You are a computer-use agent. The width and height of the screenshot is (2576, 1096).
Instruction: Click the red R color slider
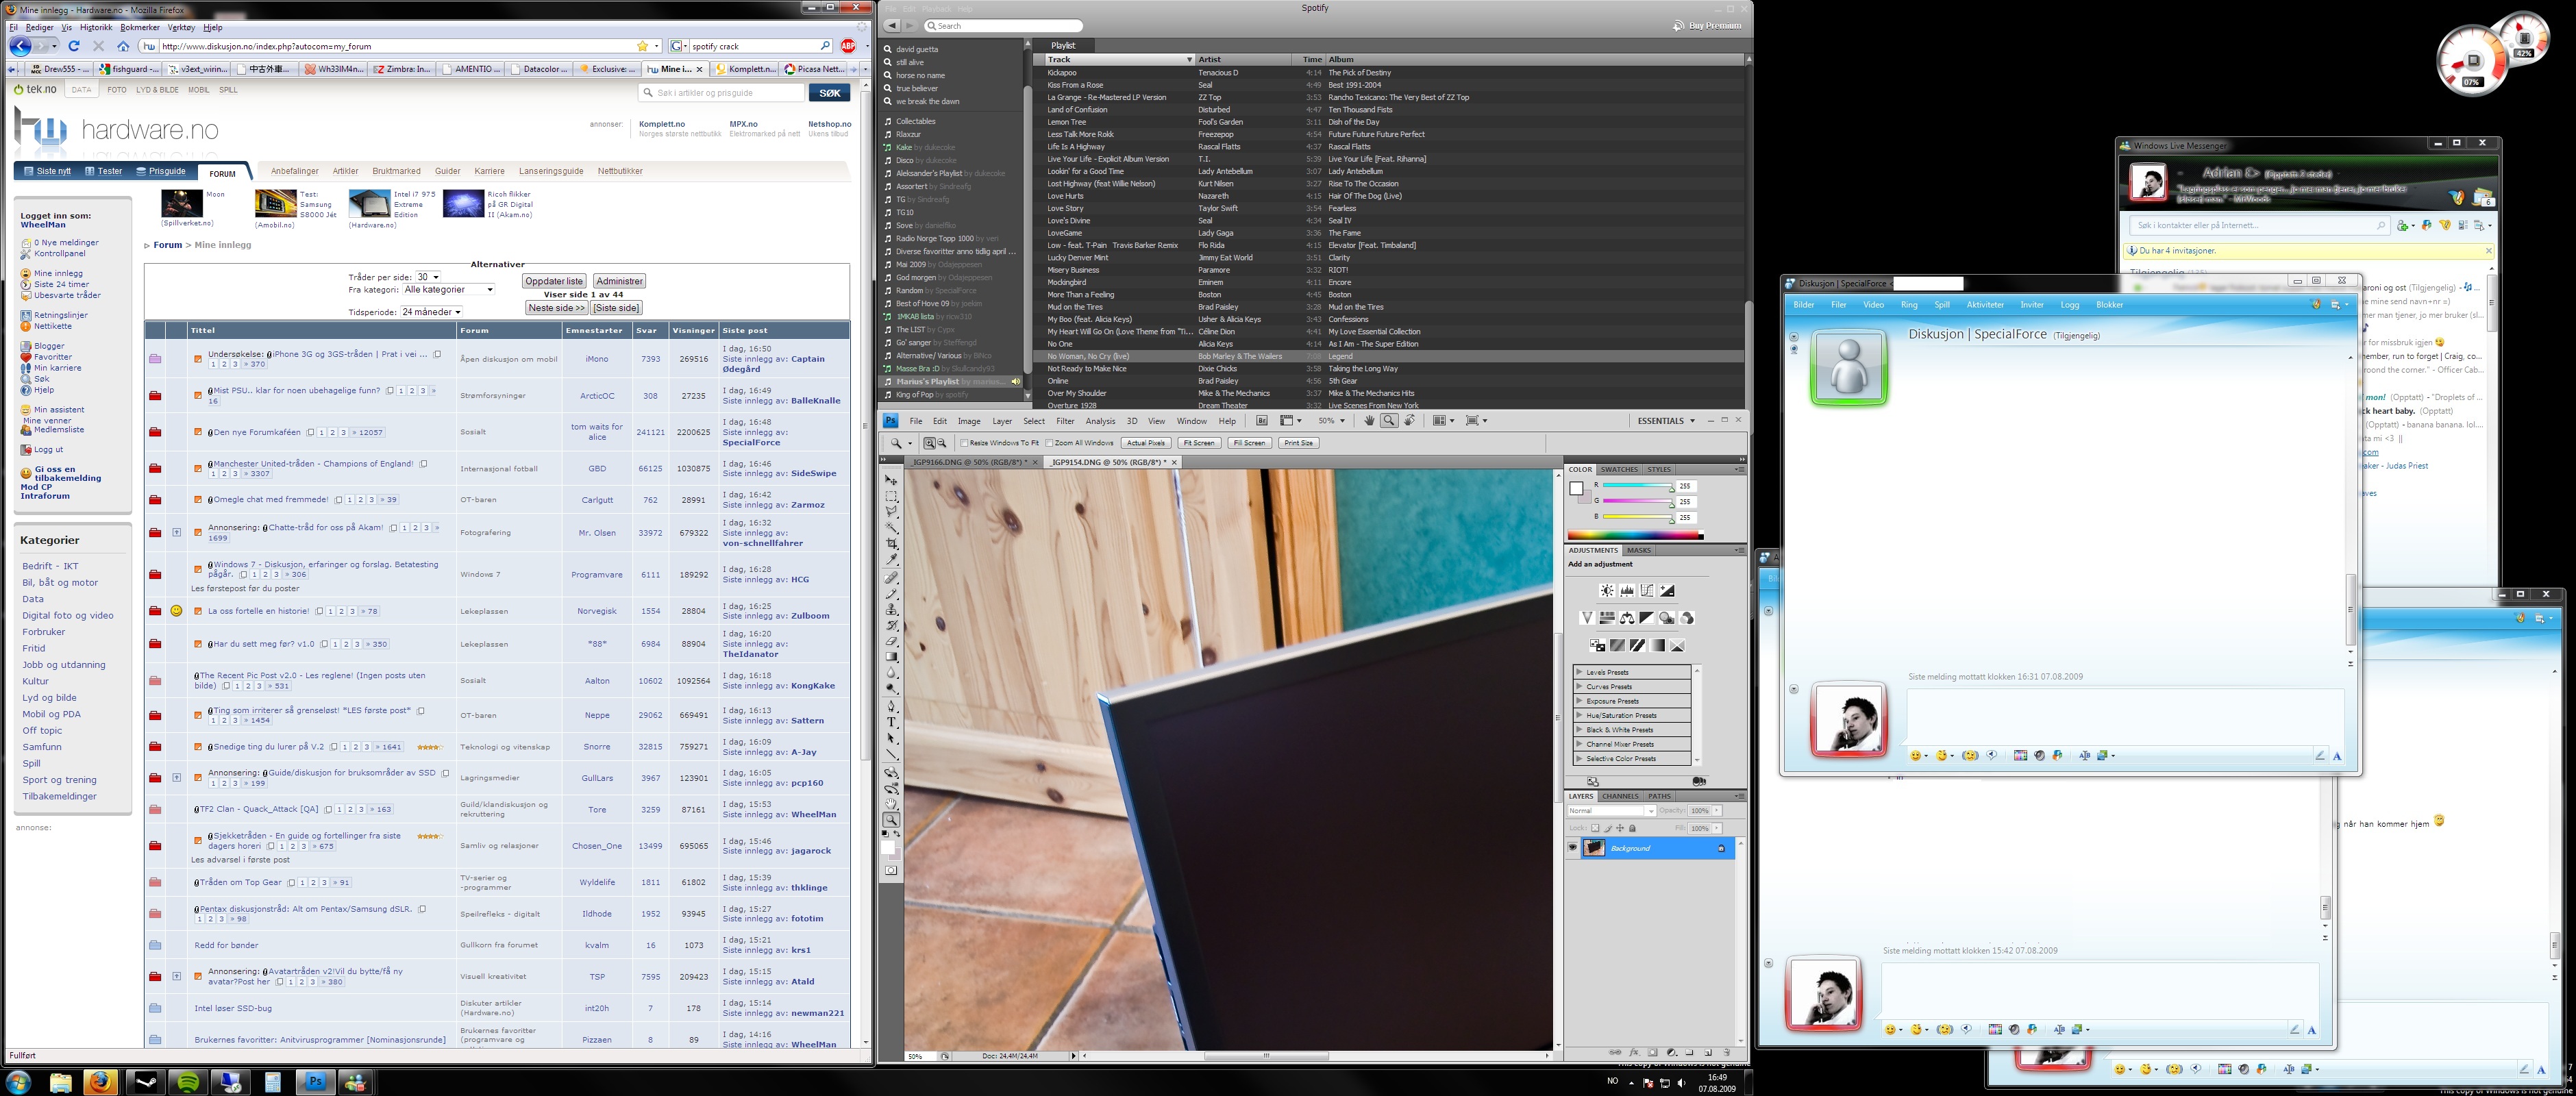click(1638, 486)
